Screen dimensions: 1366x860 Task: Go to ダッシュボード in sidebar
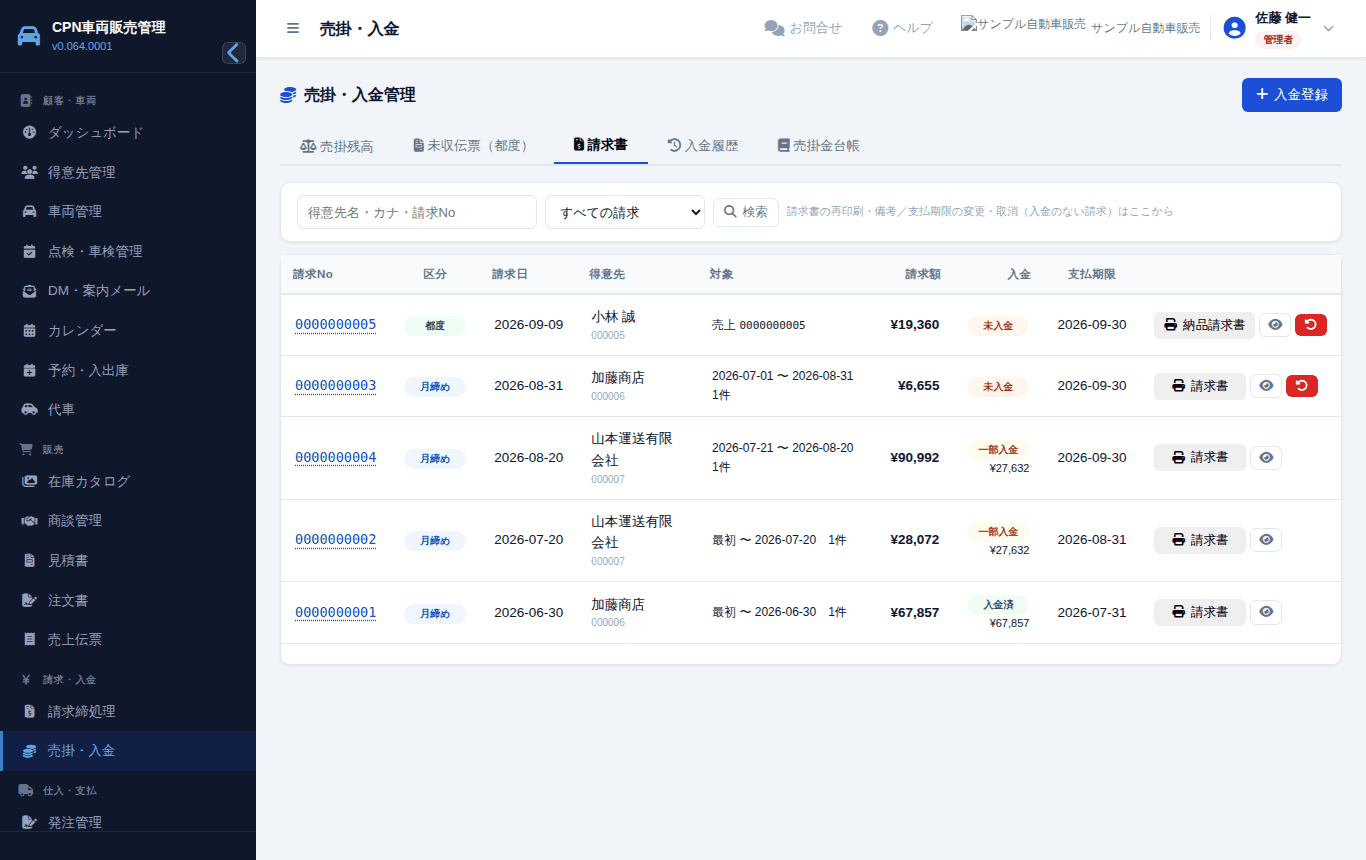(x=128, y=133)
